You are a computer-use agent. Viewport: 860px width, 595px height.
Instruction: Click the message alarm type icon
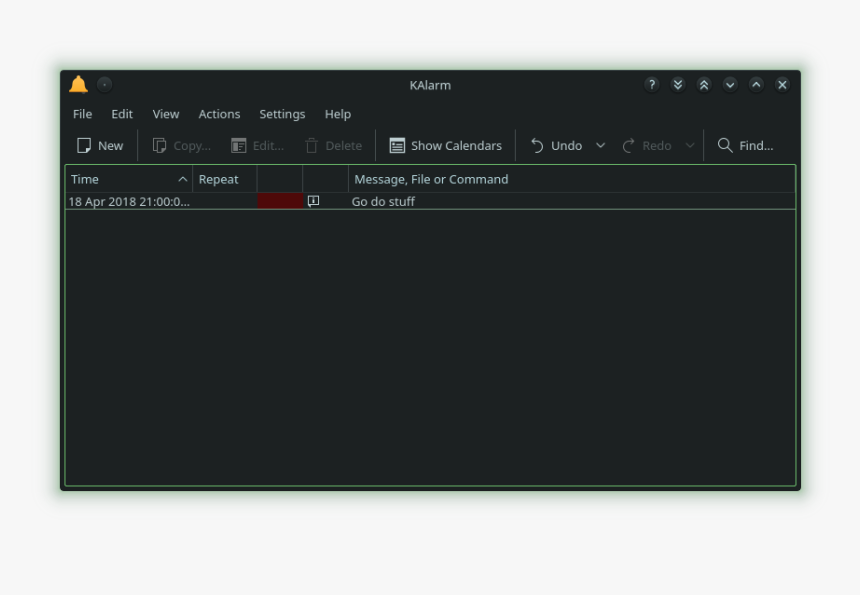pyautogui.click(x=313, y=201)
